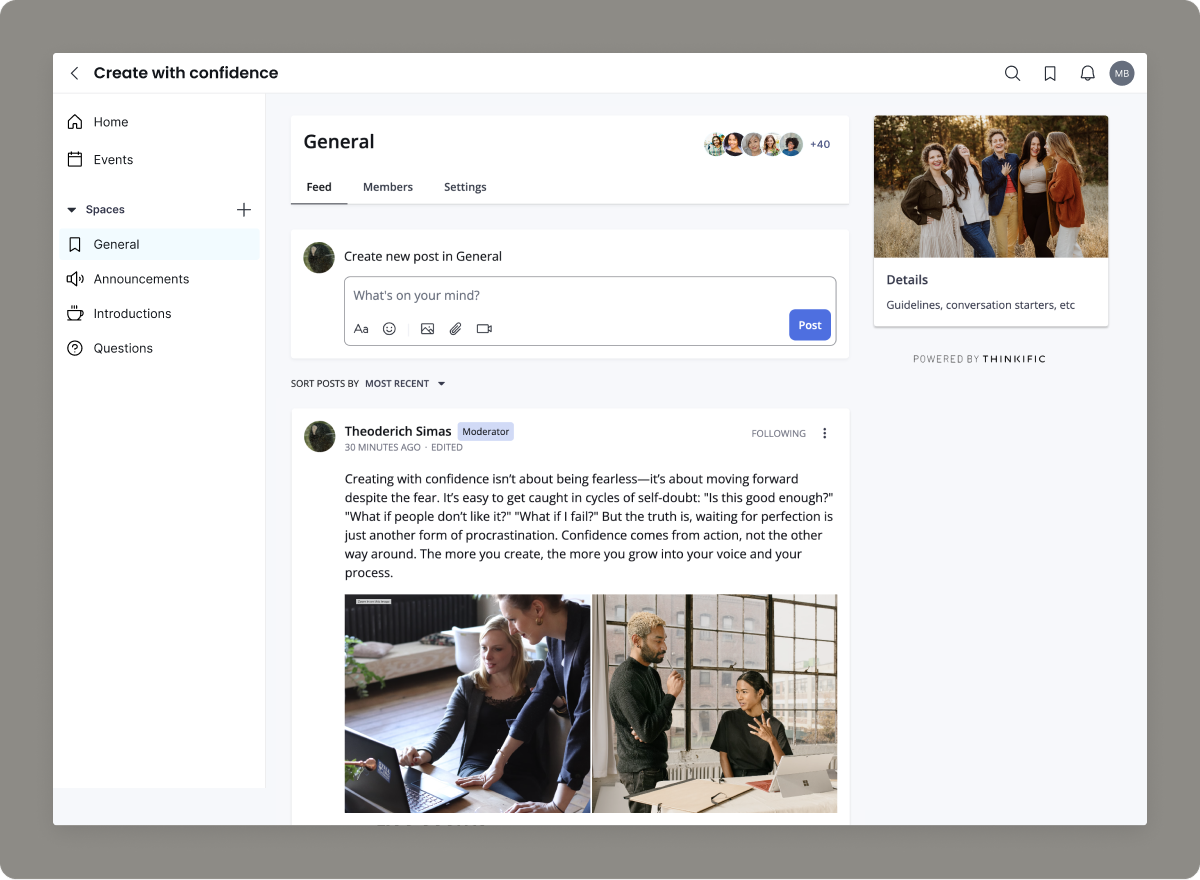
Task: Open the Settings tab
Action: coord(465,187)
